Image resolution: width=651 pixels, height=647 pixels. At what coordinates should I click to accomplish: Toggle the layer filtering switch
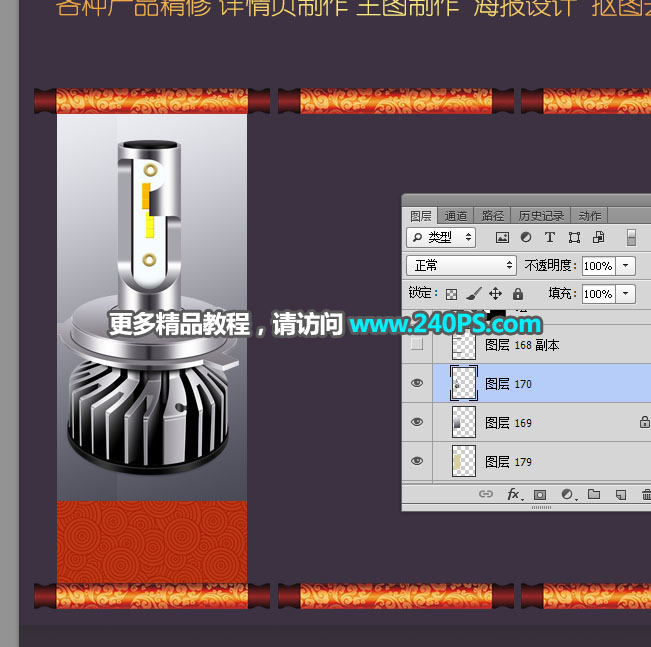click(x=631, y=238)
